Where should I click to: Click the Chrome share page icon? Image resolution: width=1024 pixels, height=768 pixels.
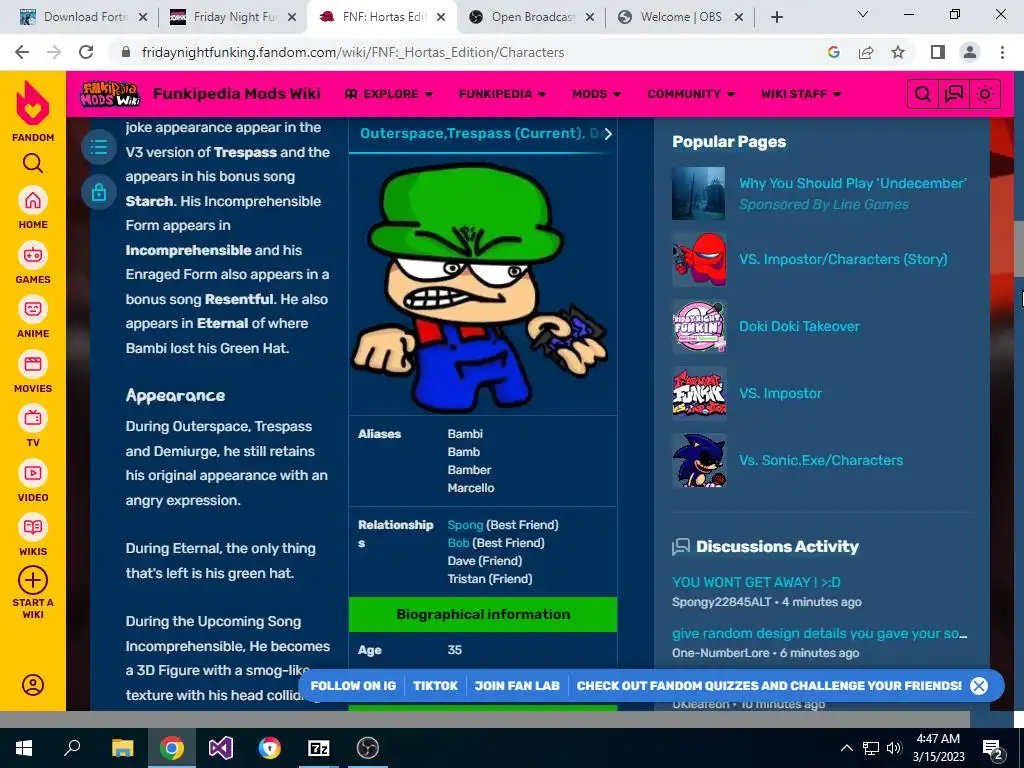866,52
